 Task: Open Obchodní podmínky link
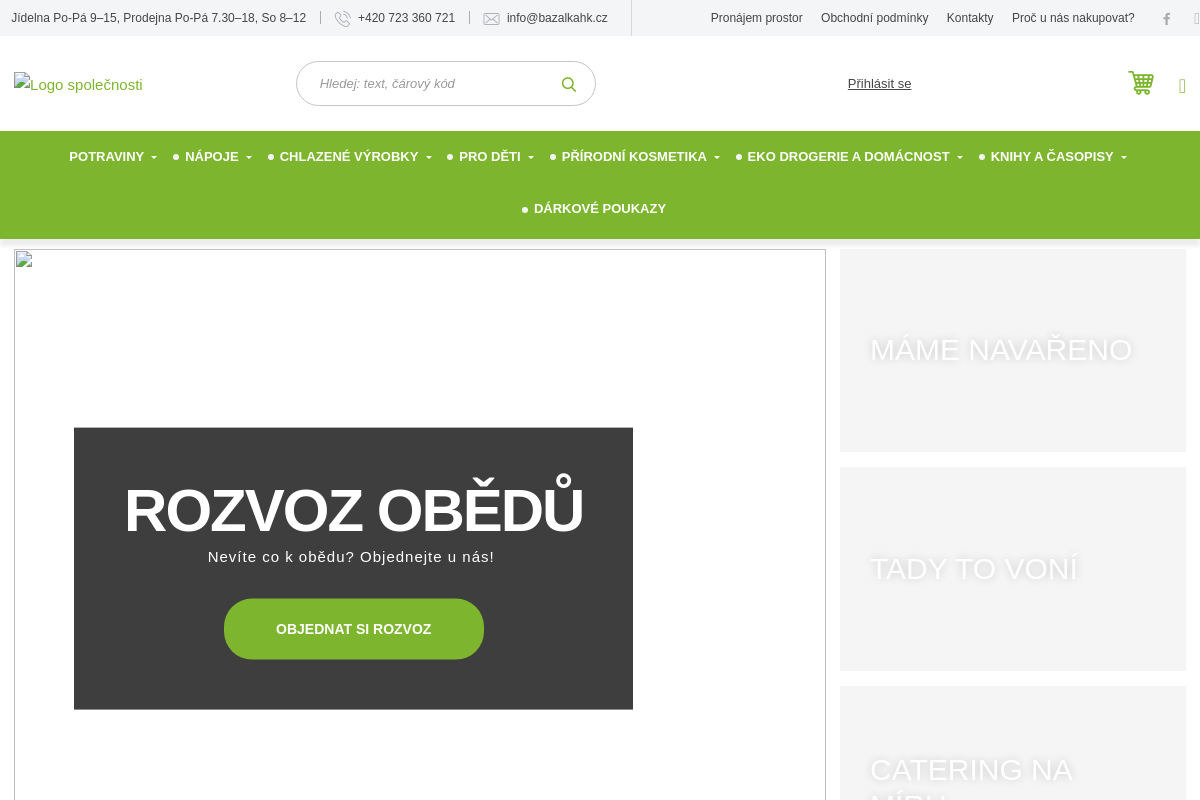pyautogui.click(x=875, y=18)
